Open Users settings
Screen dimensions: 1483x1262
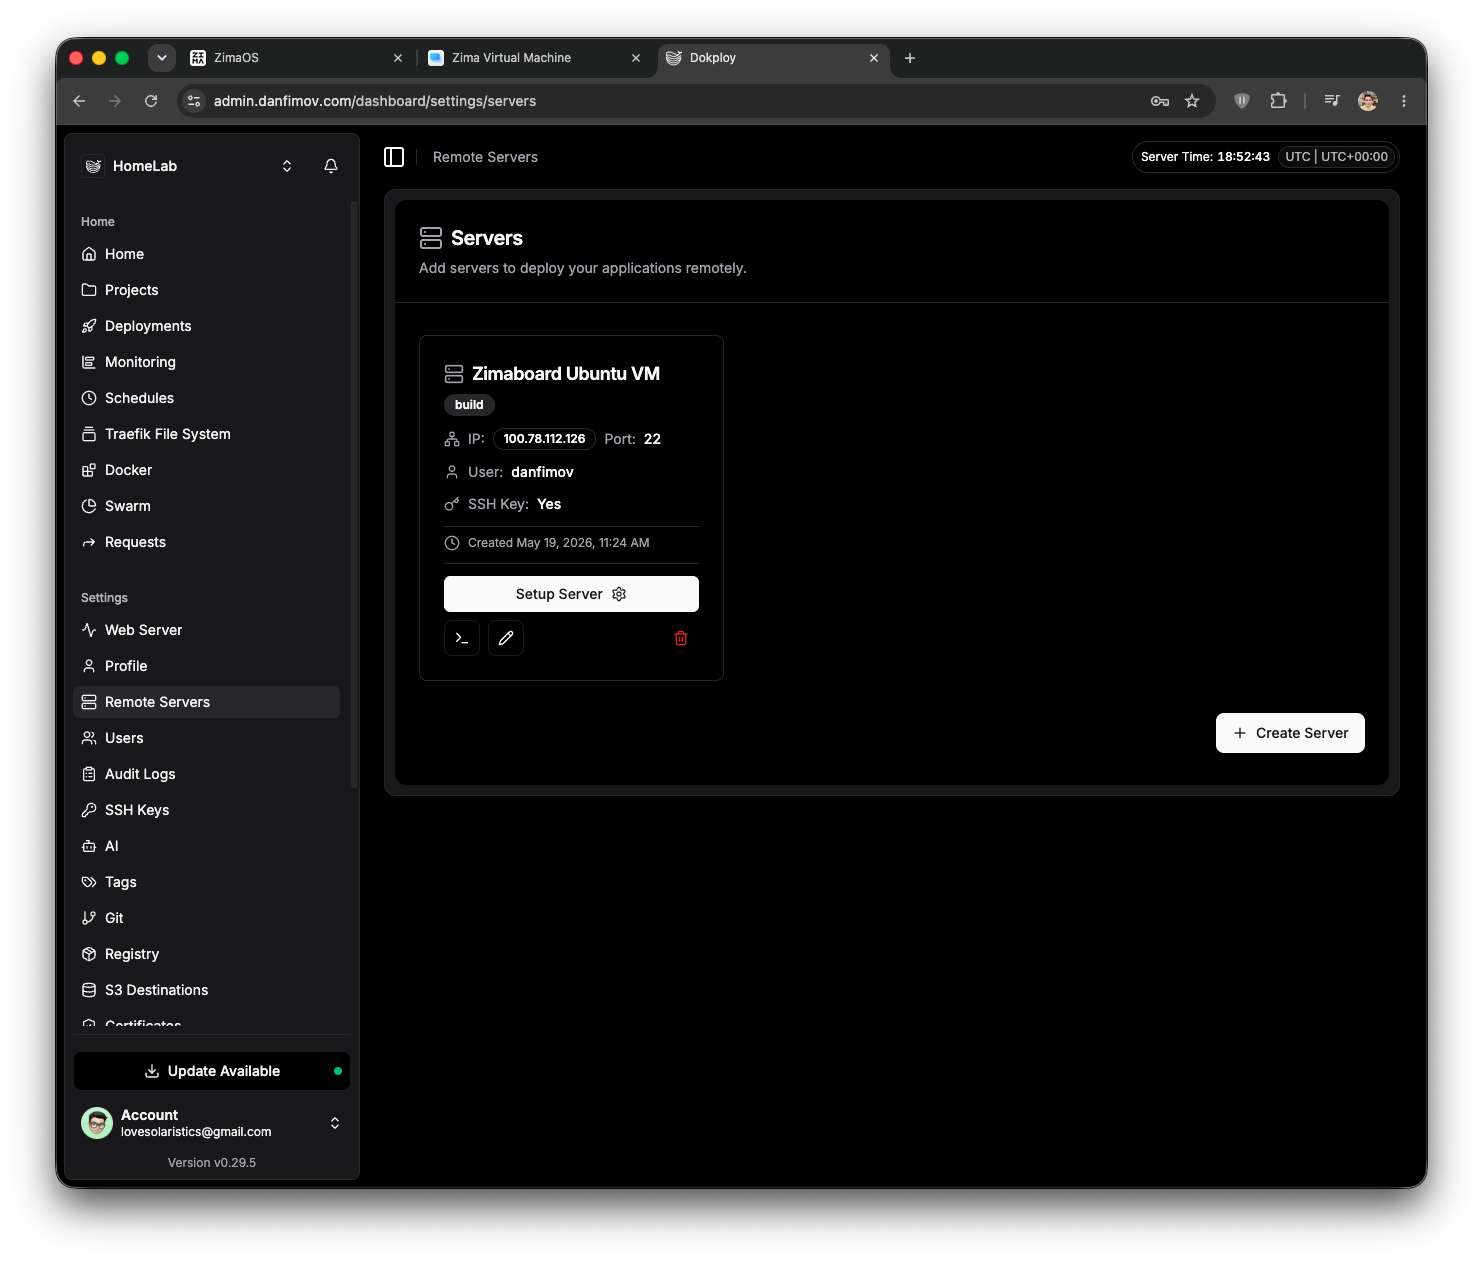207,738
